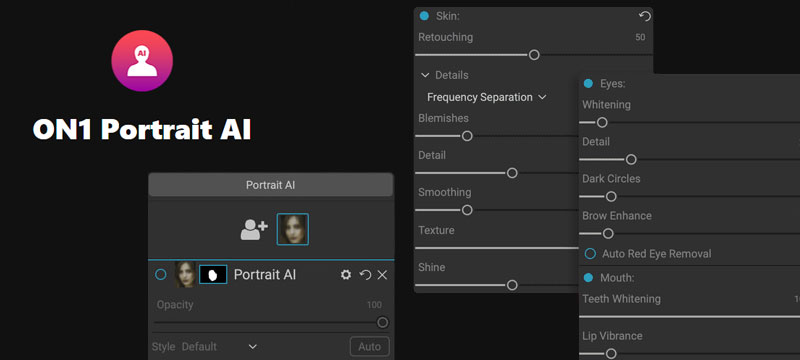
Task: Click the ON1 Portrait AI title text
Action: [x=142, y=130]
